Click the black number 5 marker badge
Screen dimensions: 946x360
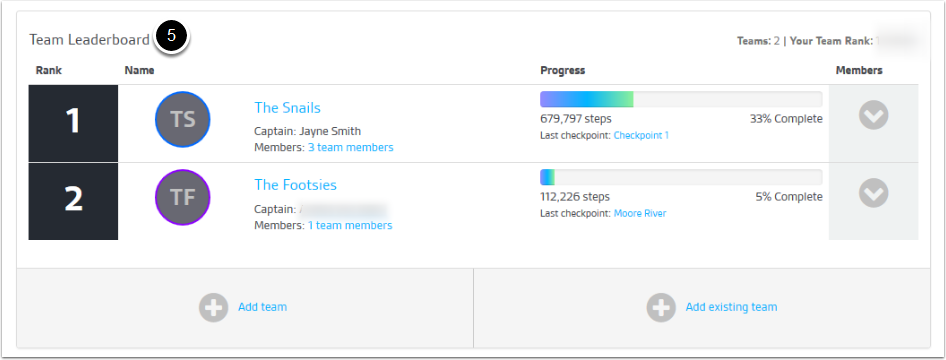tap(172, 36)
